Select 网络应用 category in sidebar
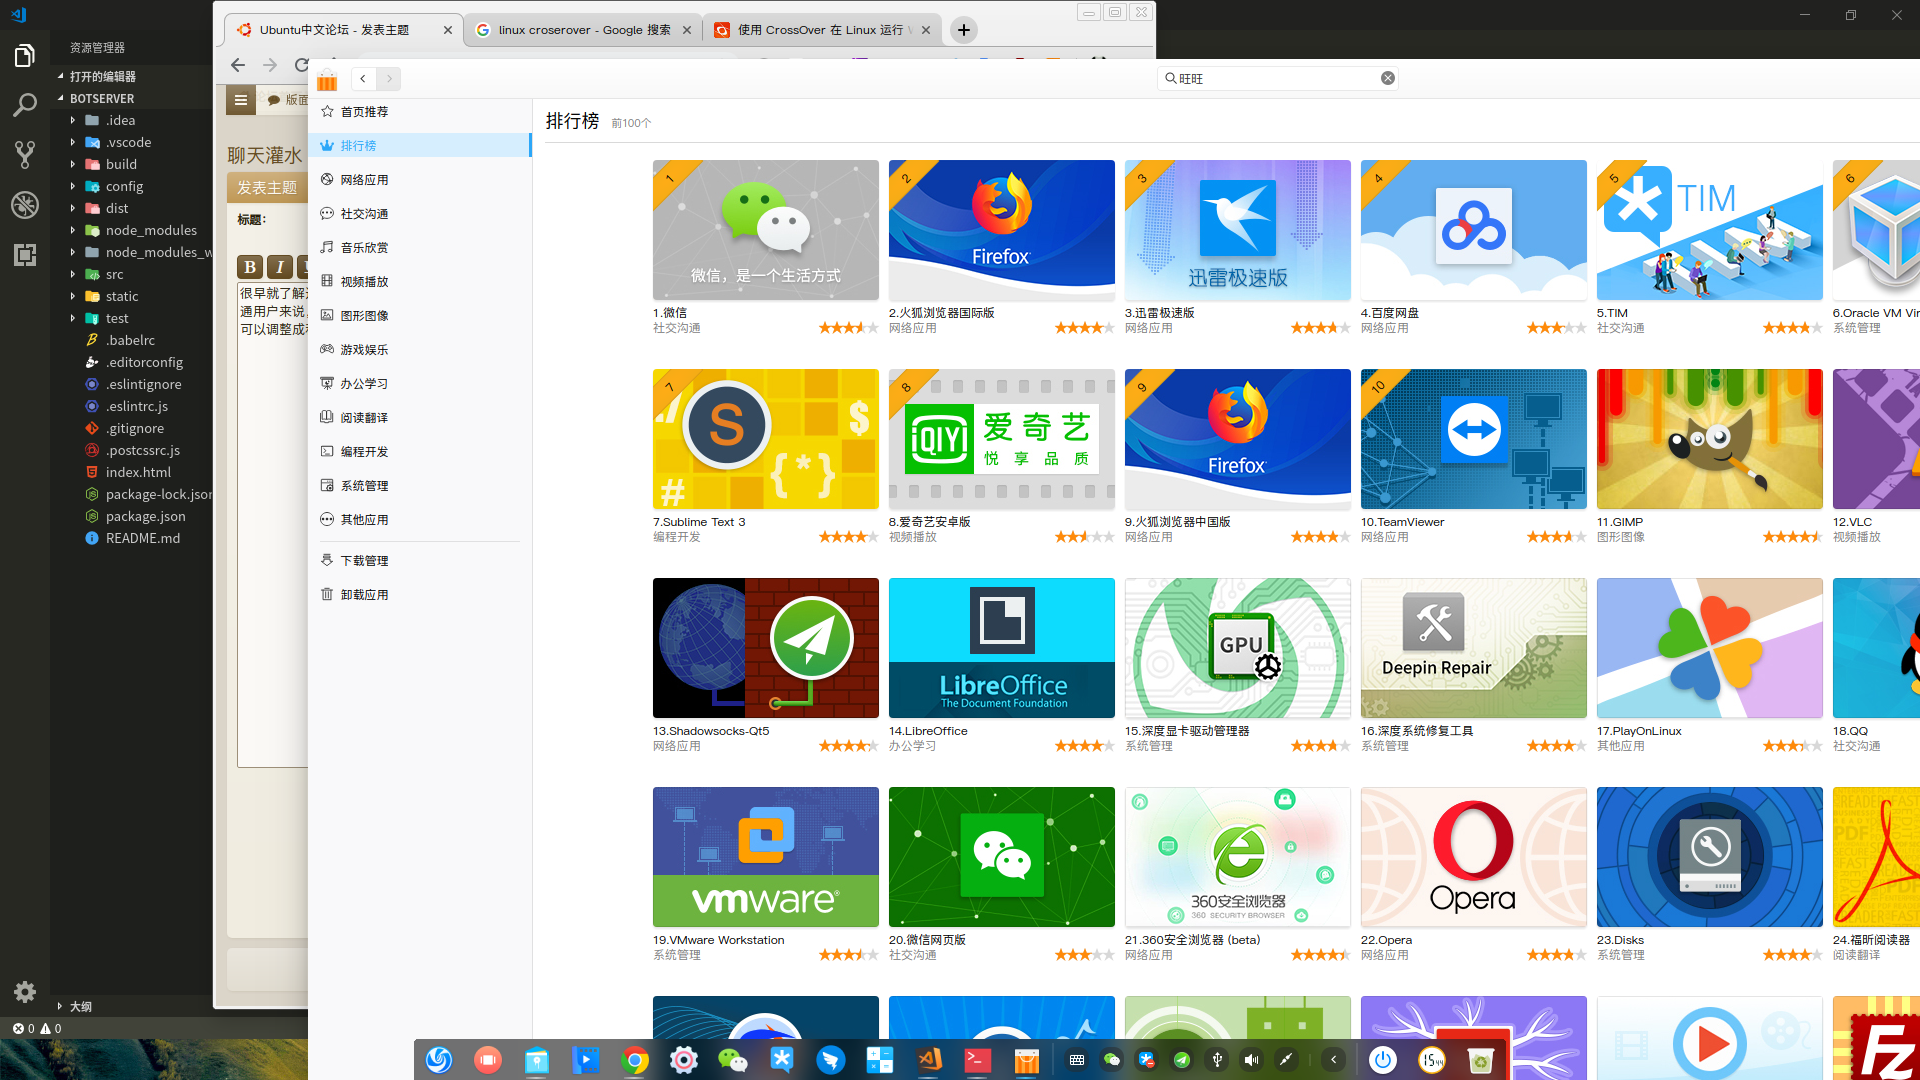Viewport: 1920px width, 1080px height. tap(420, 180)
